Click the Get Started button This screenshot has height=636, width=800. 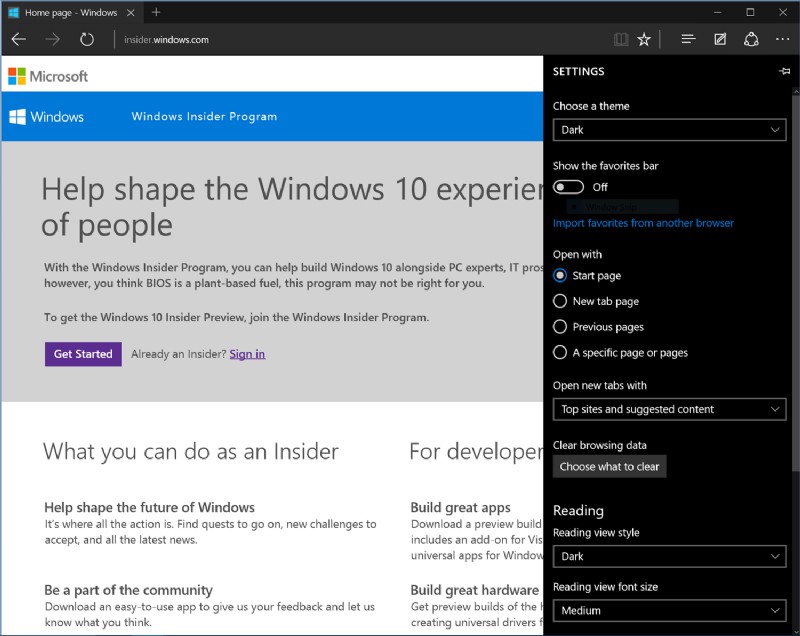tap(82, 354)
